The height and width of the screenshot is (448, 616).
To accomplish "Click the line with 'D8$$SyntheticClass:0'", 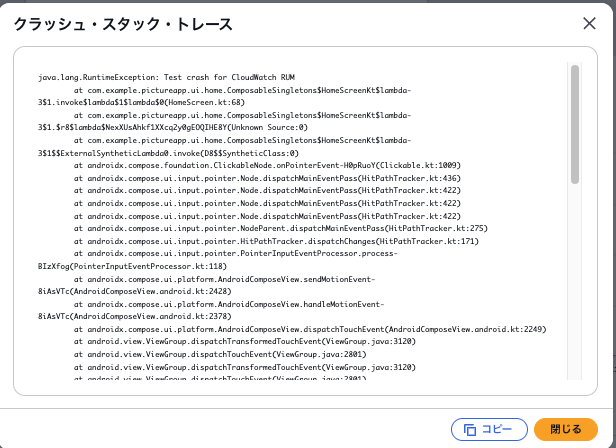I will [x=168, y=153].
